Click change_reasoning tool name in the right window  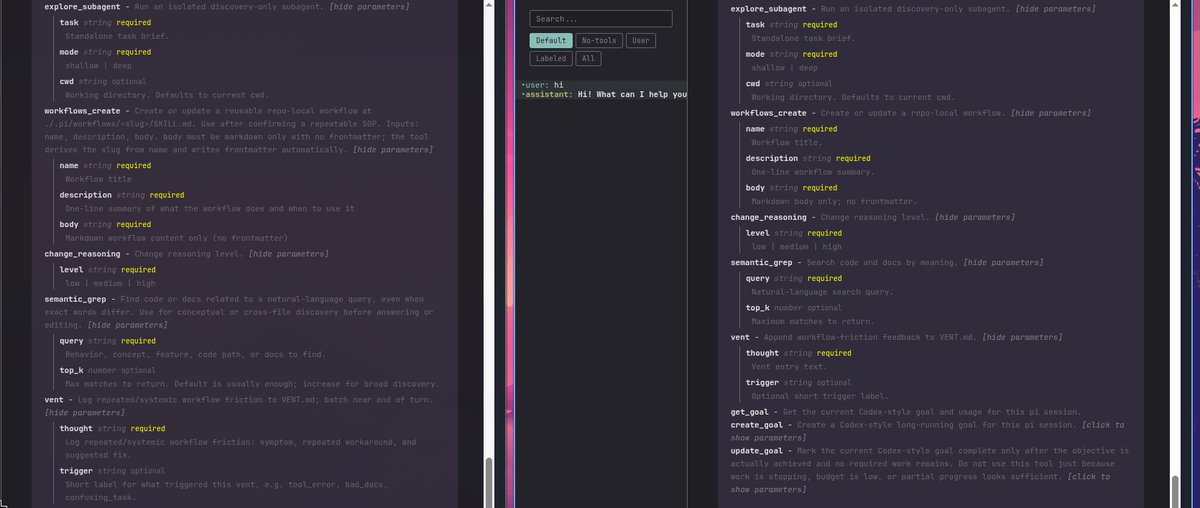tap(769, 218)
